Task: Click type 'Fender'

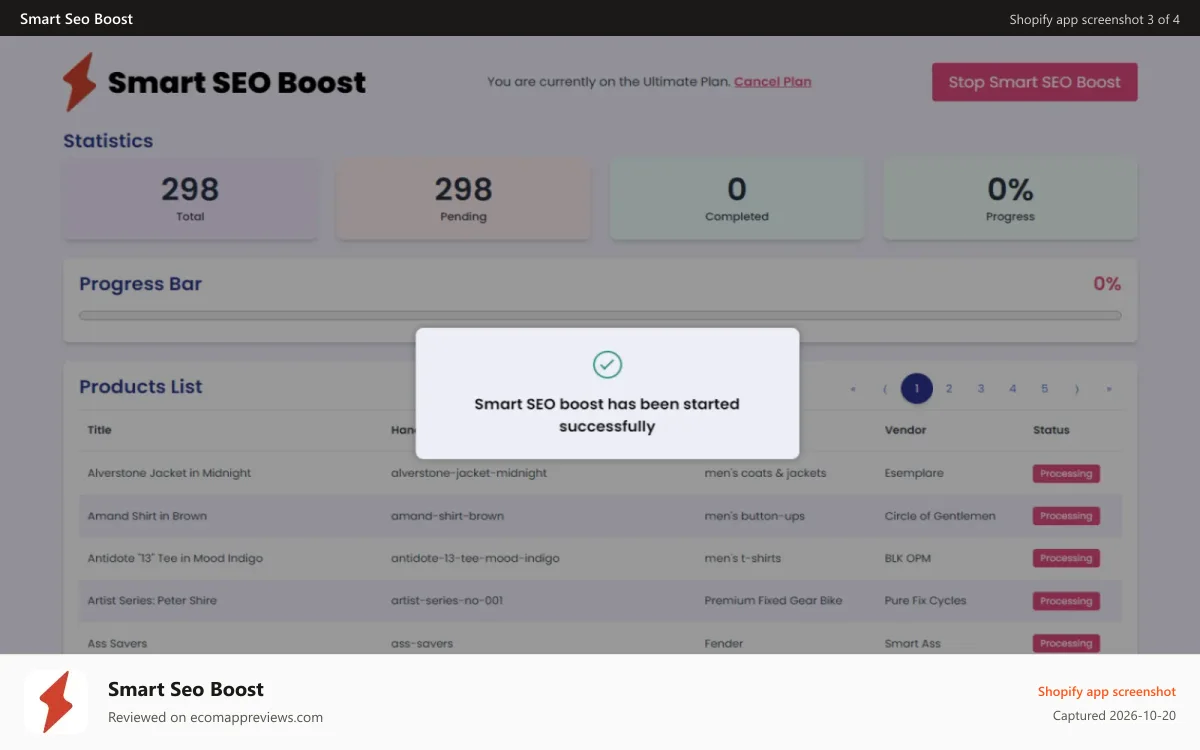Action: [724, 643]
